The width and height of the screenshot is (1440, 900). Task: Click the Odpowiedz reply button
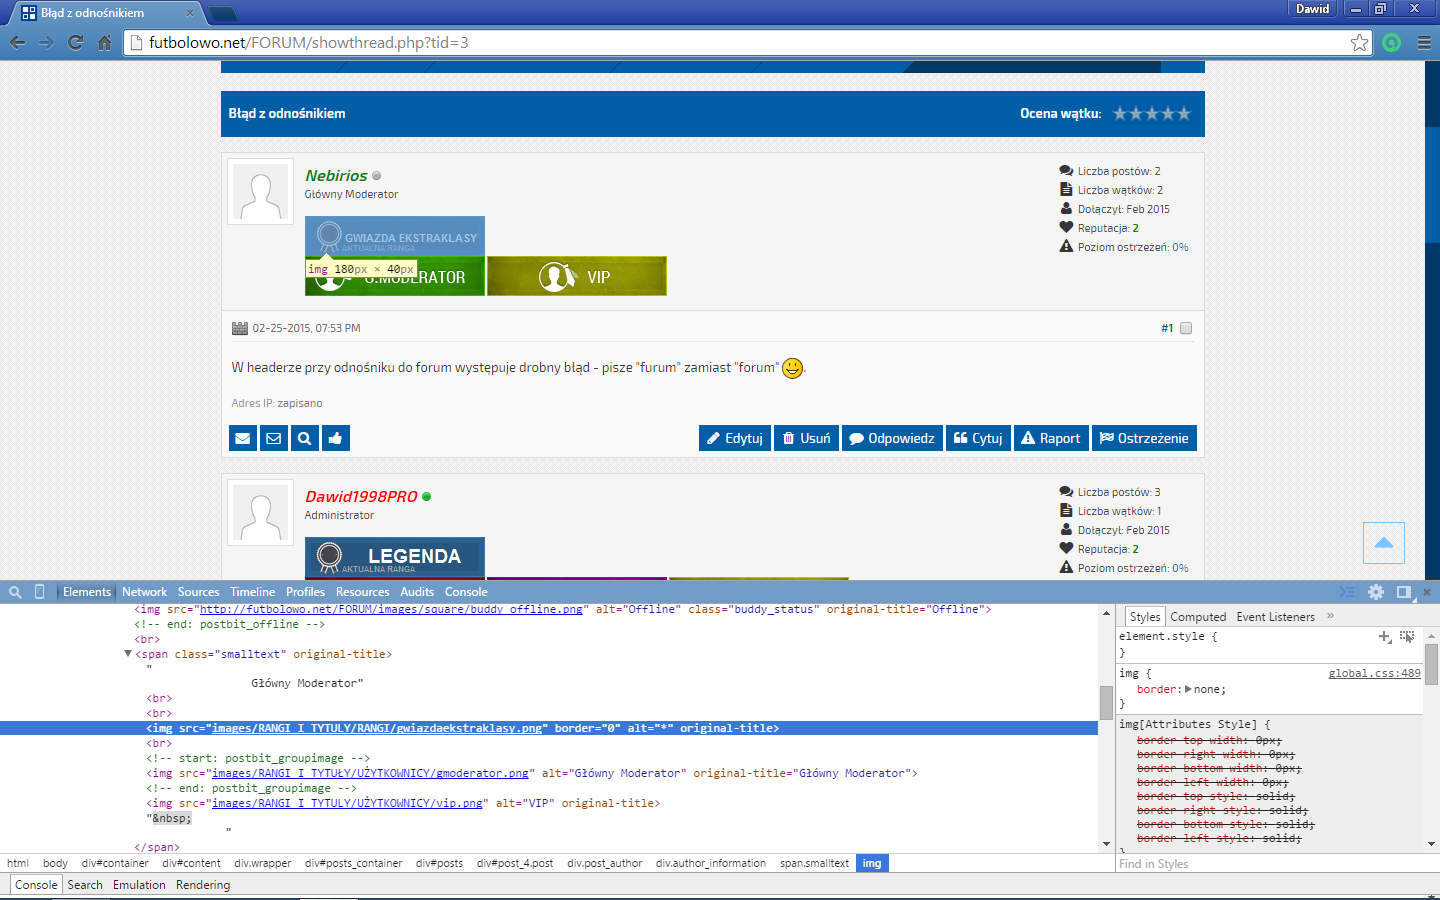892,438
